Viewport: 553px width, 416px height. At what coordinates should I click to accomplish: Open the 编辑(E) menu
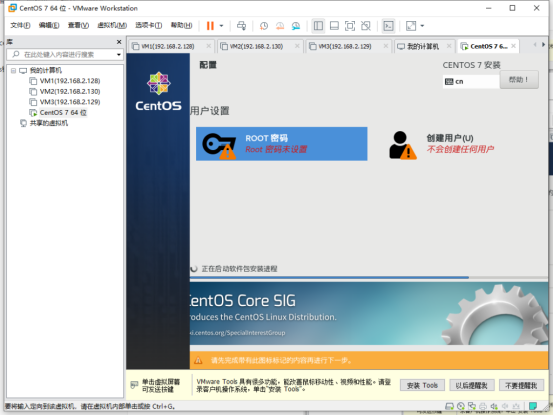[49, 25]
